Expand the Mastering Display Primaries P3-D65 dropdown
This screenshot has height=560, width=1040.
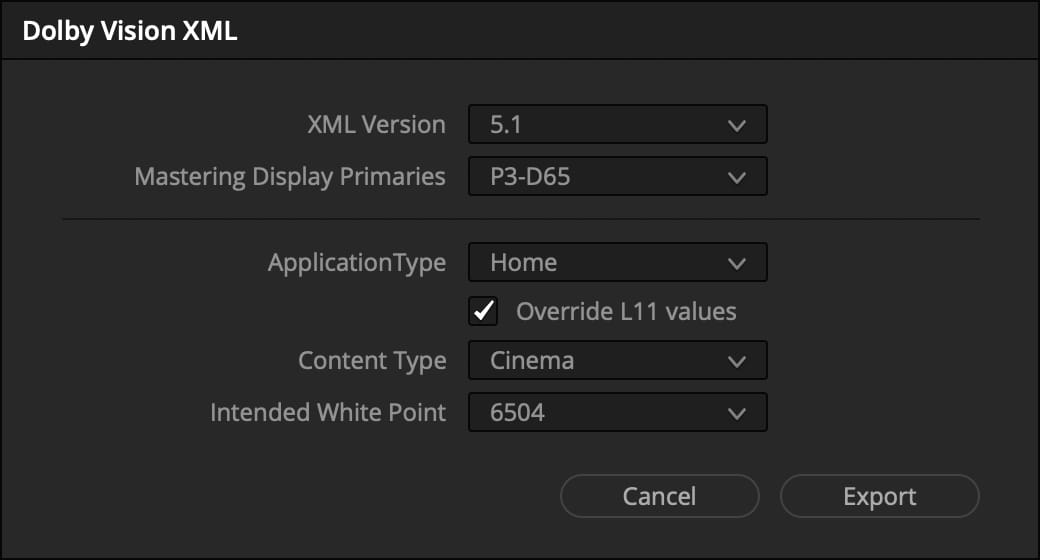pyautogui.click(x=617, y=178)
